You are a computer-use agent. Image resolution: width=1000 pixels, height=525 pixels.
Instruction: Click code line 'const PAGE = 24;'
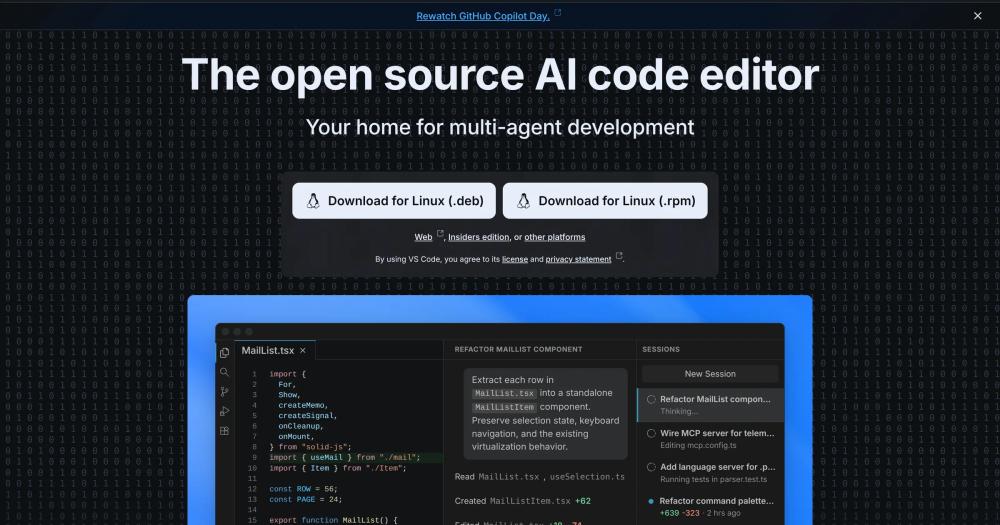305,499
